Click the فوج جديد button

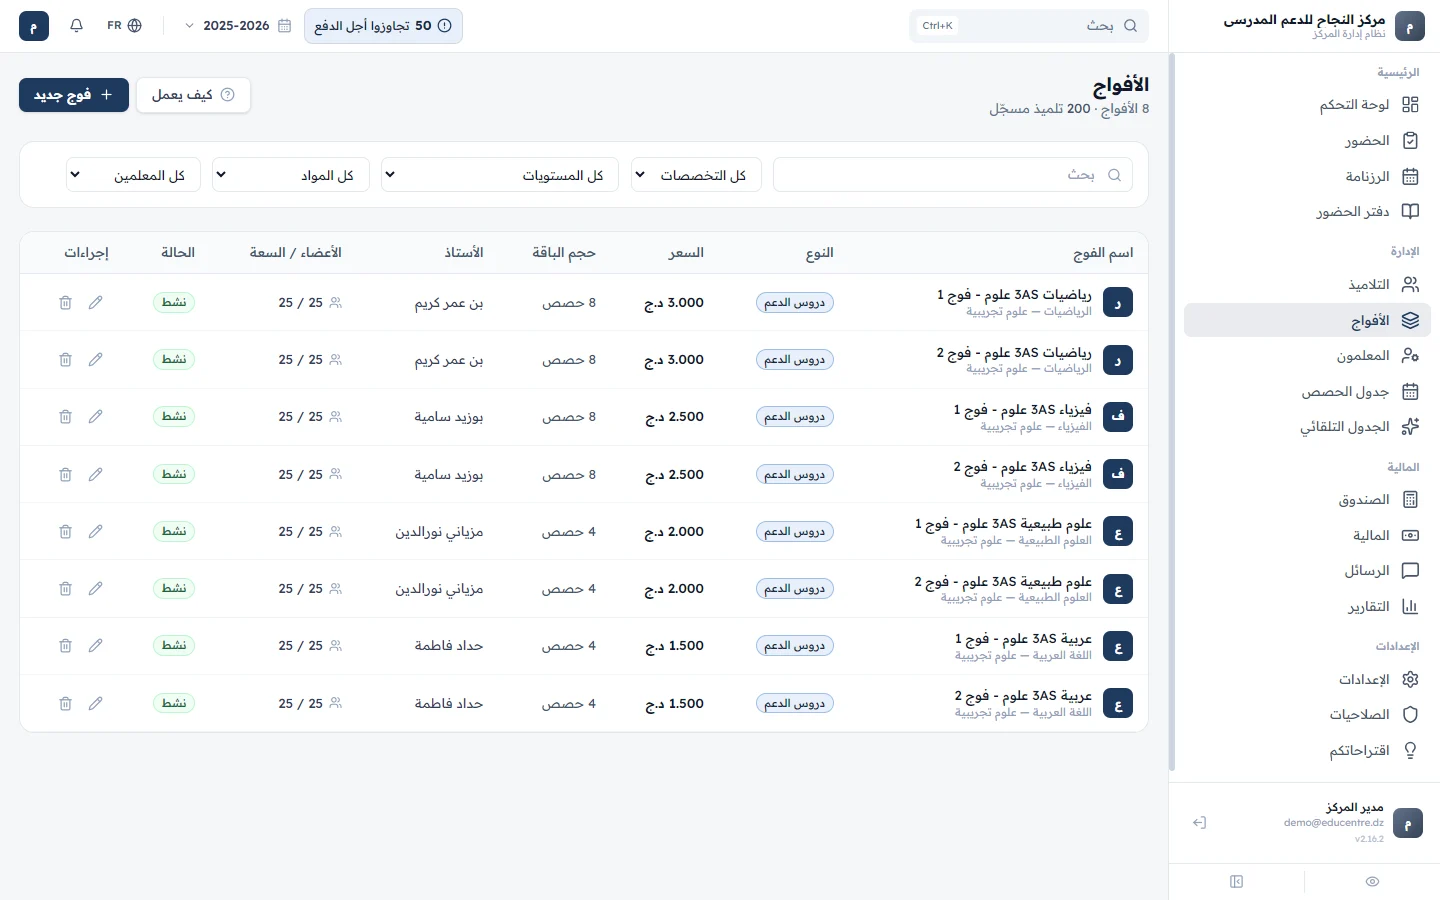(x=74, y=95)
